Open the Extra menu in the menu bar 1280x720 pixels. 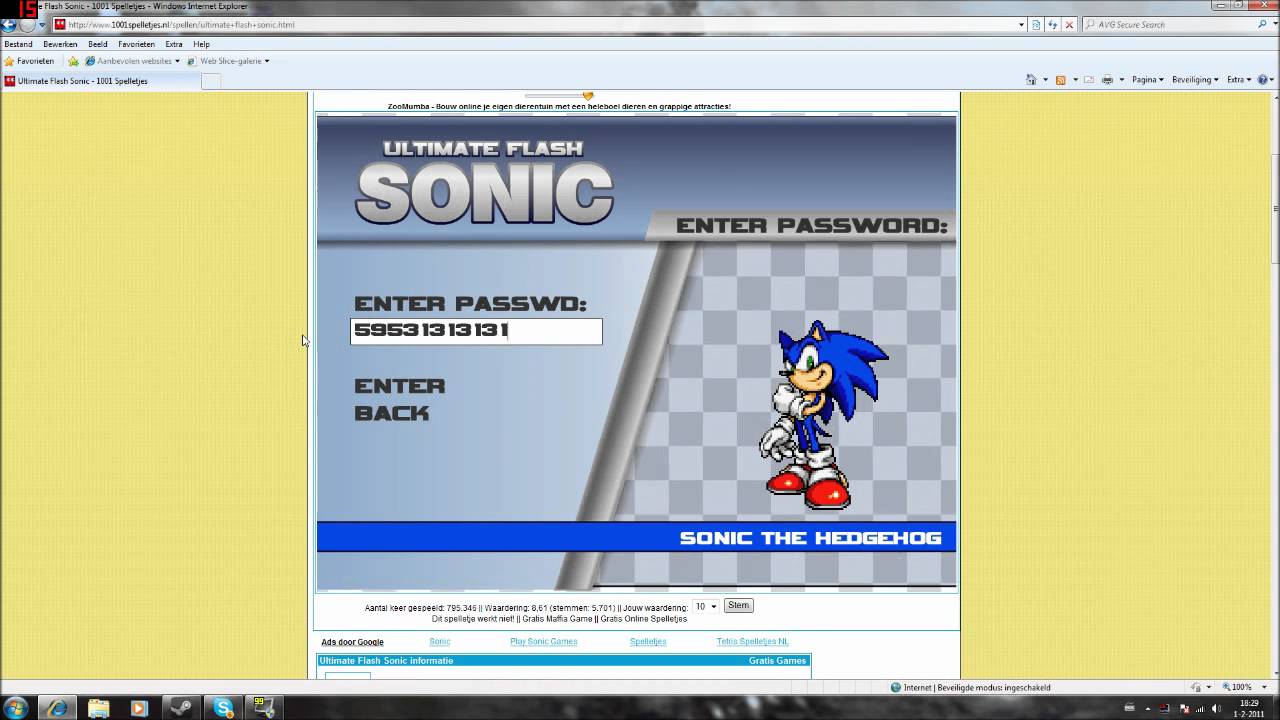click(x=174, y=44)
